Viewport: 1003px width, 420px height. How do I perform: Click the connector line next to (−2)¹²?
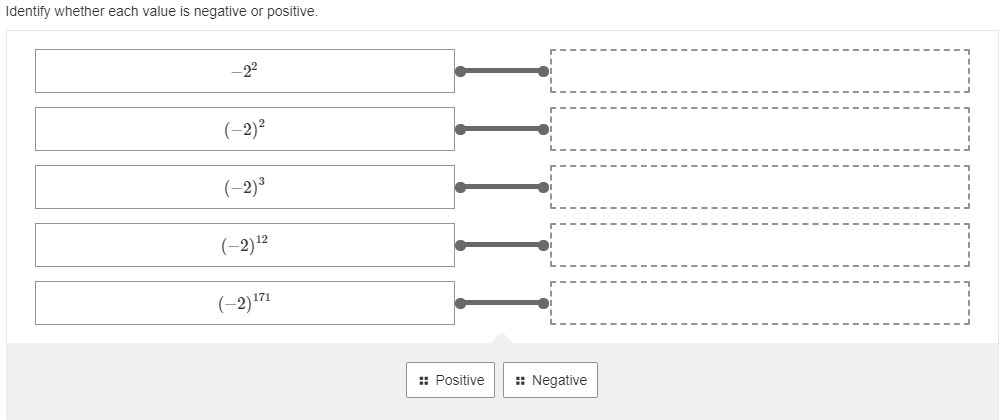coord(501,245)
